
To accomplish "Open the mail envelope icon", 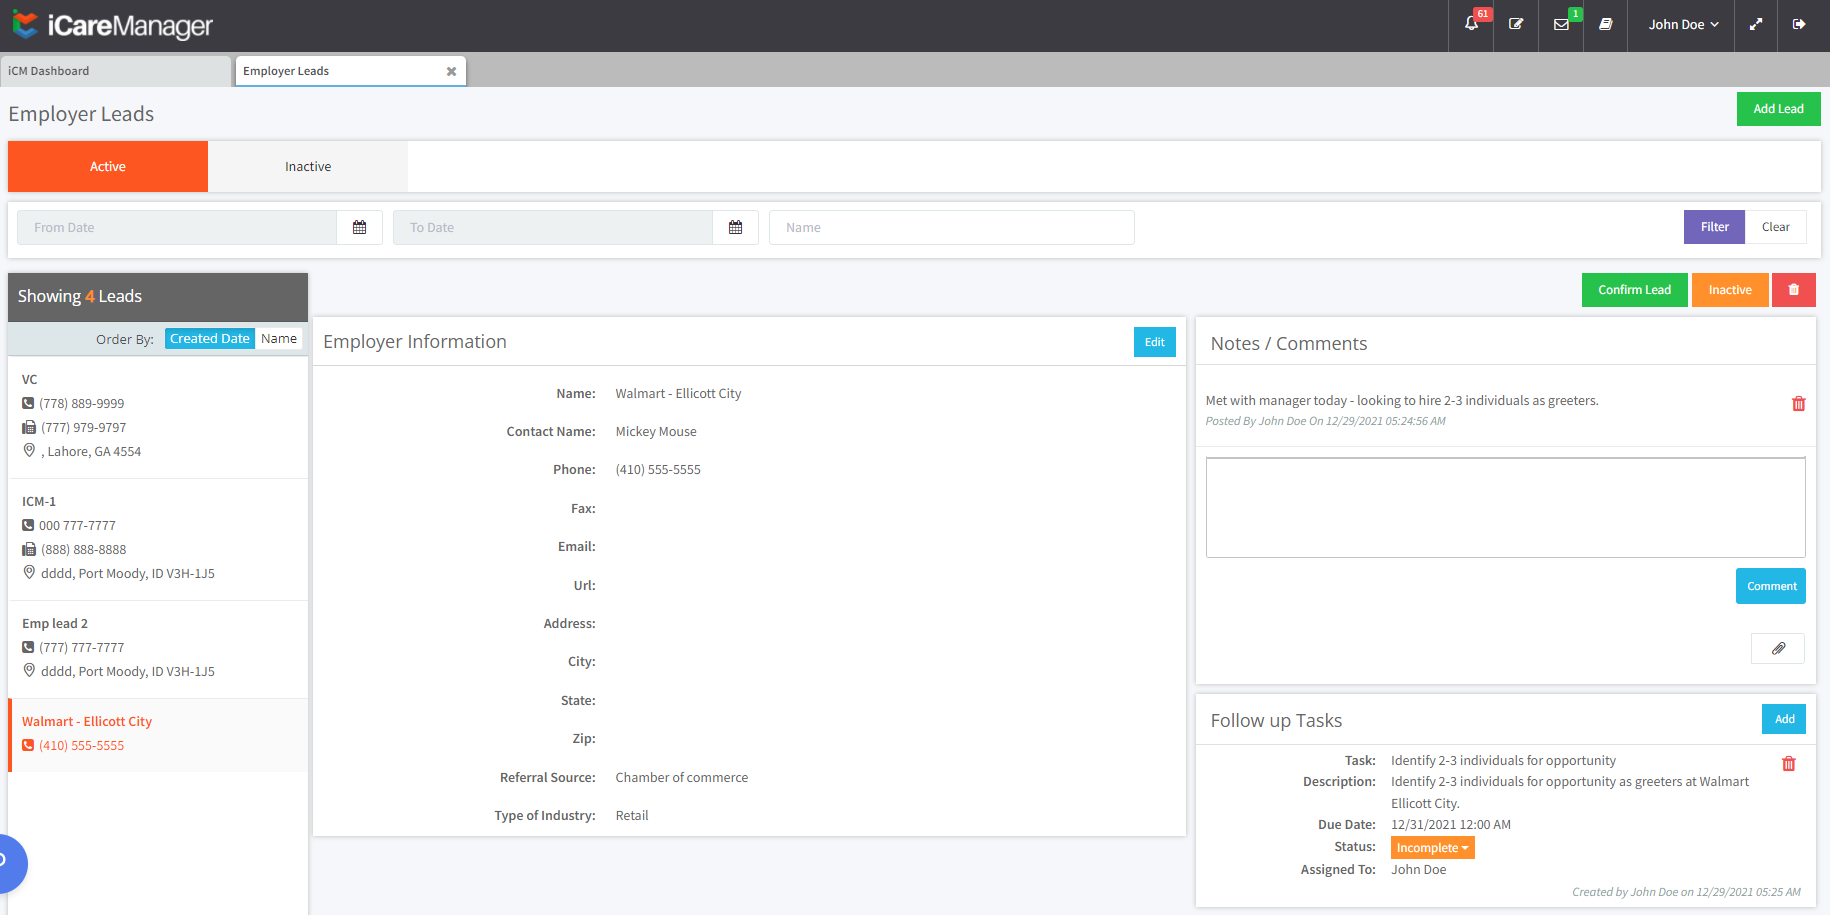I will coord(1561,24).
